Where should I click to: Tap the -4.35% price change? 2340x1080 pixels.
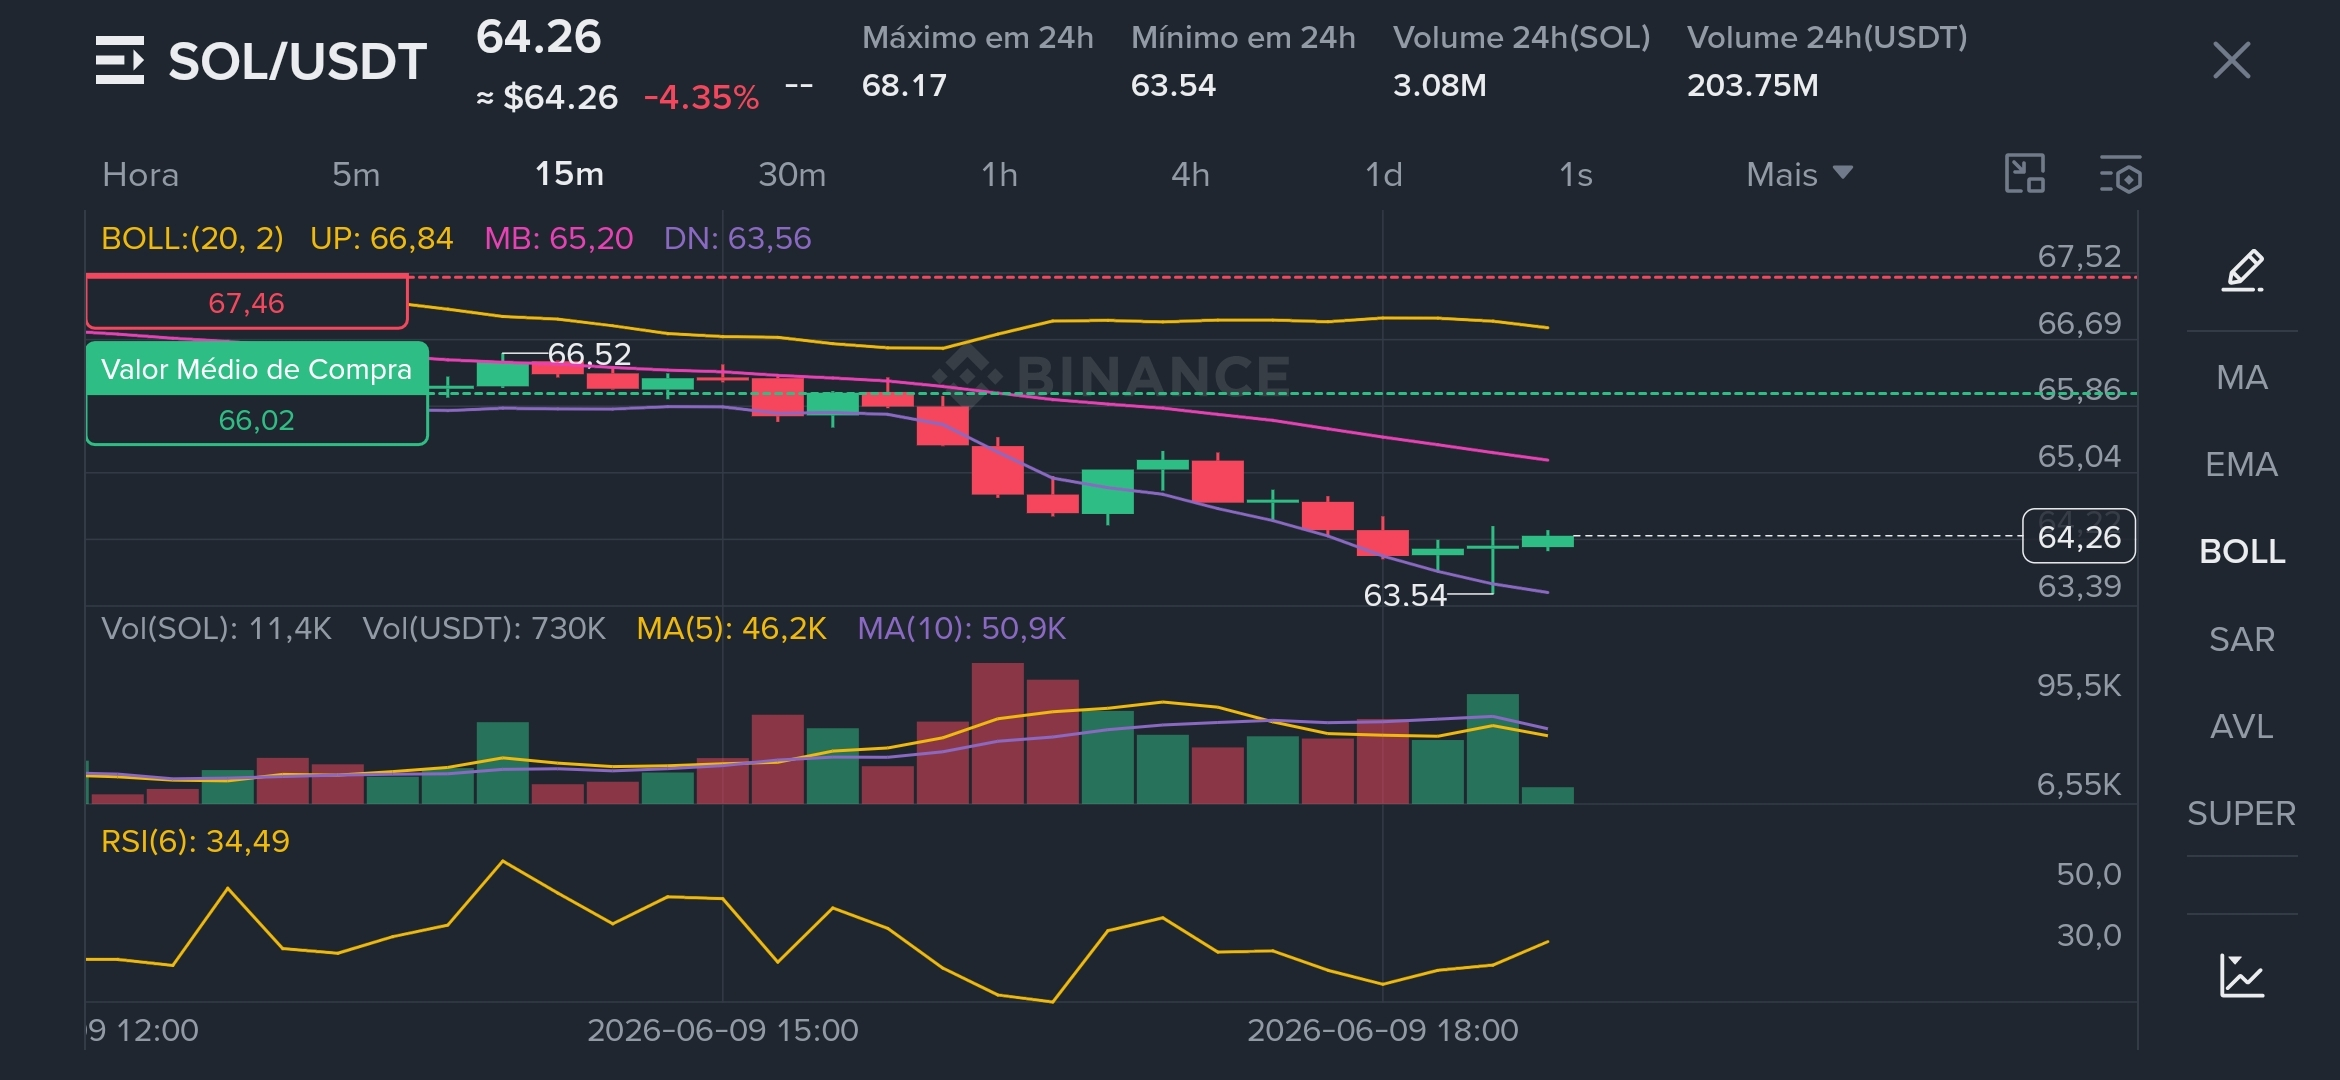pyautogui.click(x=701, y=98)
